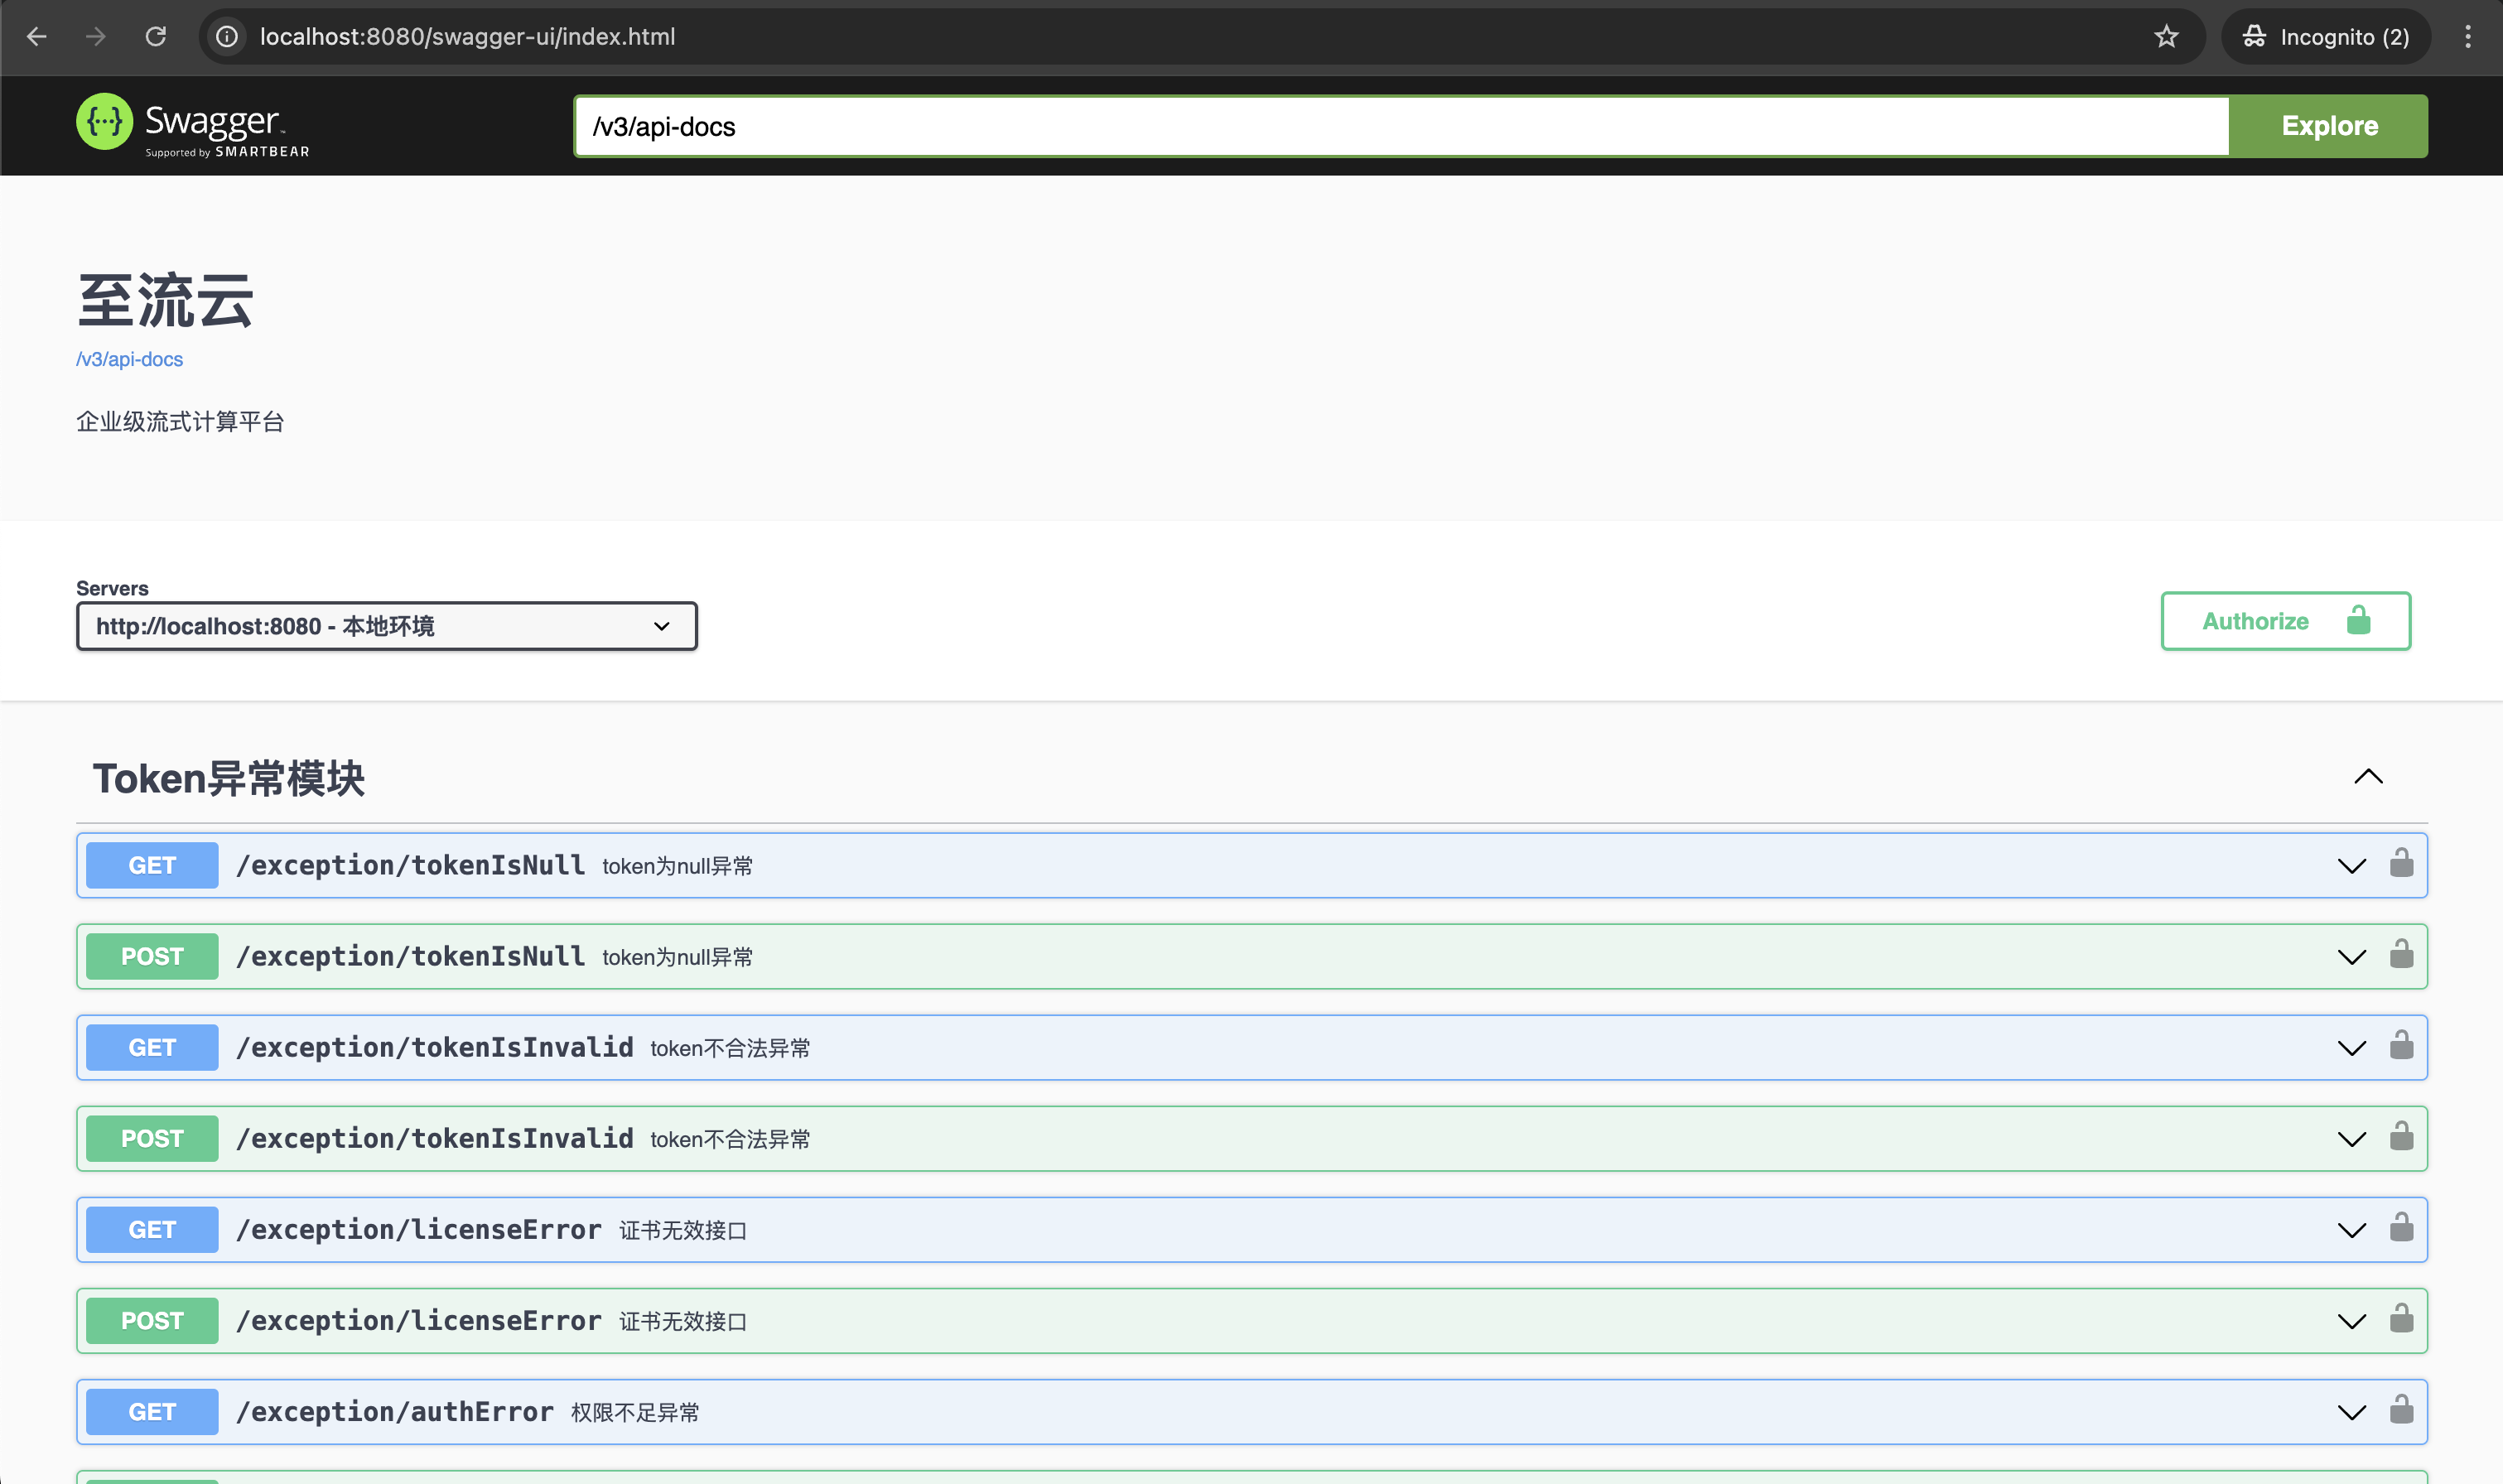The width and height of the screenshot is (2503, 1484).
Task: Open the Chrome three-dot menu
Action: click(2468, 37)
